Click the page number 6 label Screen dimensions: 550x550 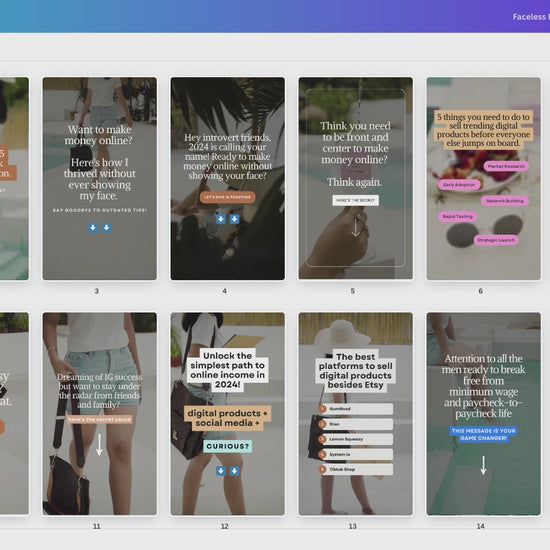click(x=481, y=291)
